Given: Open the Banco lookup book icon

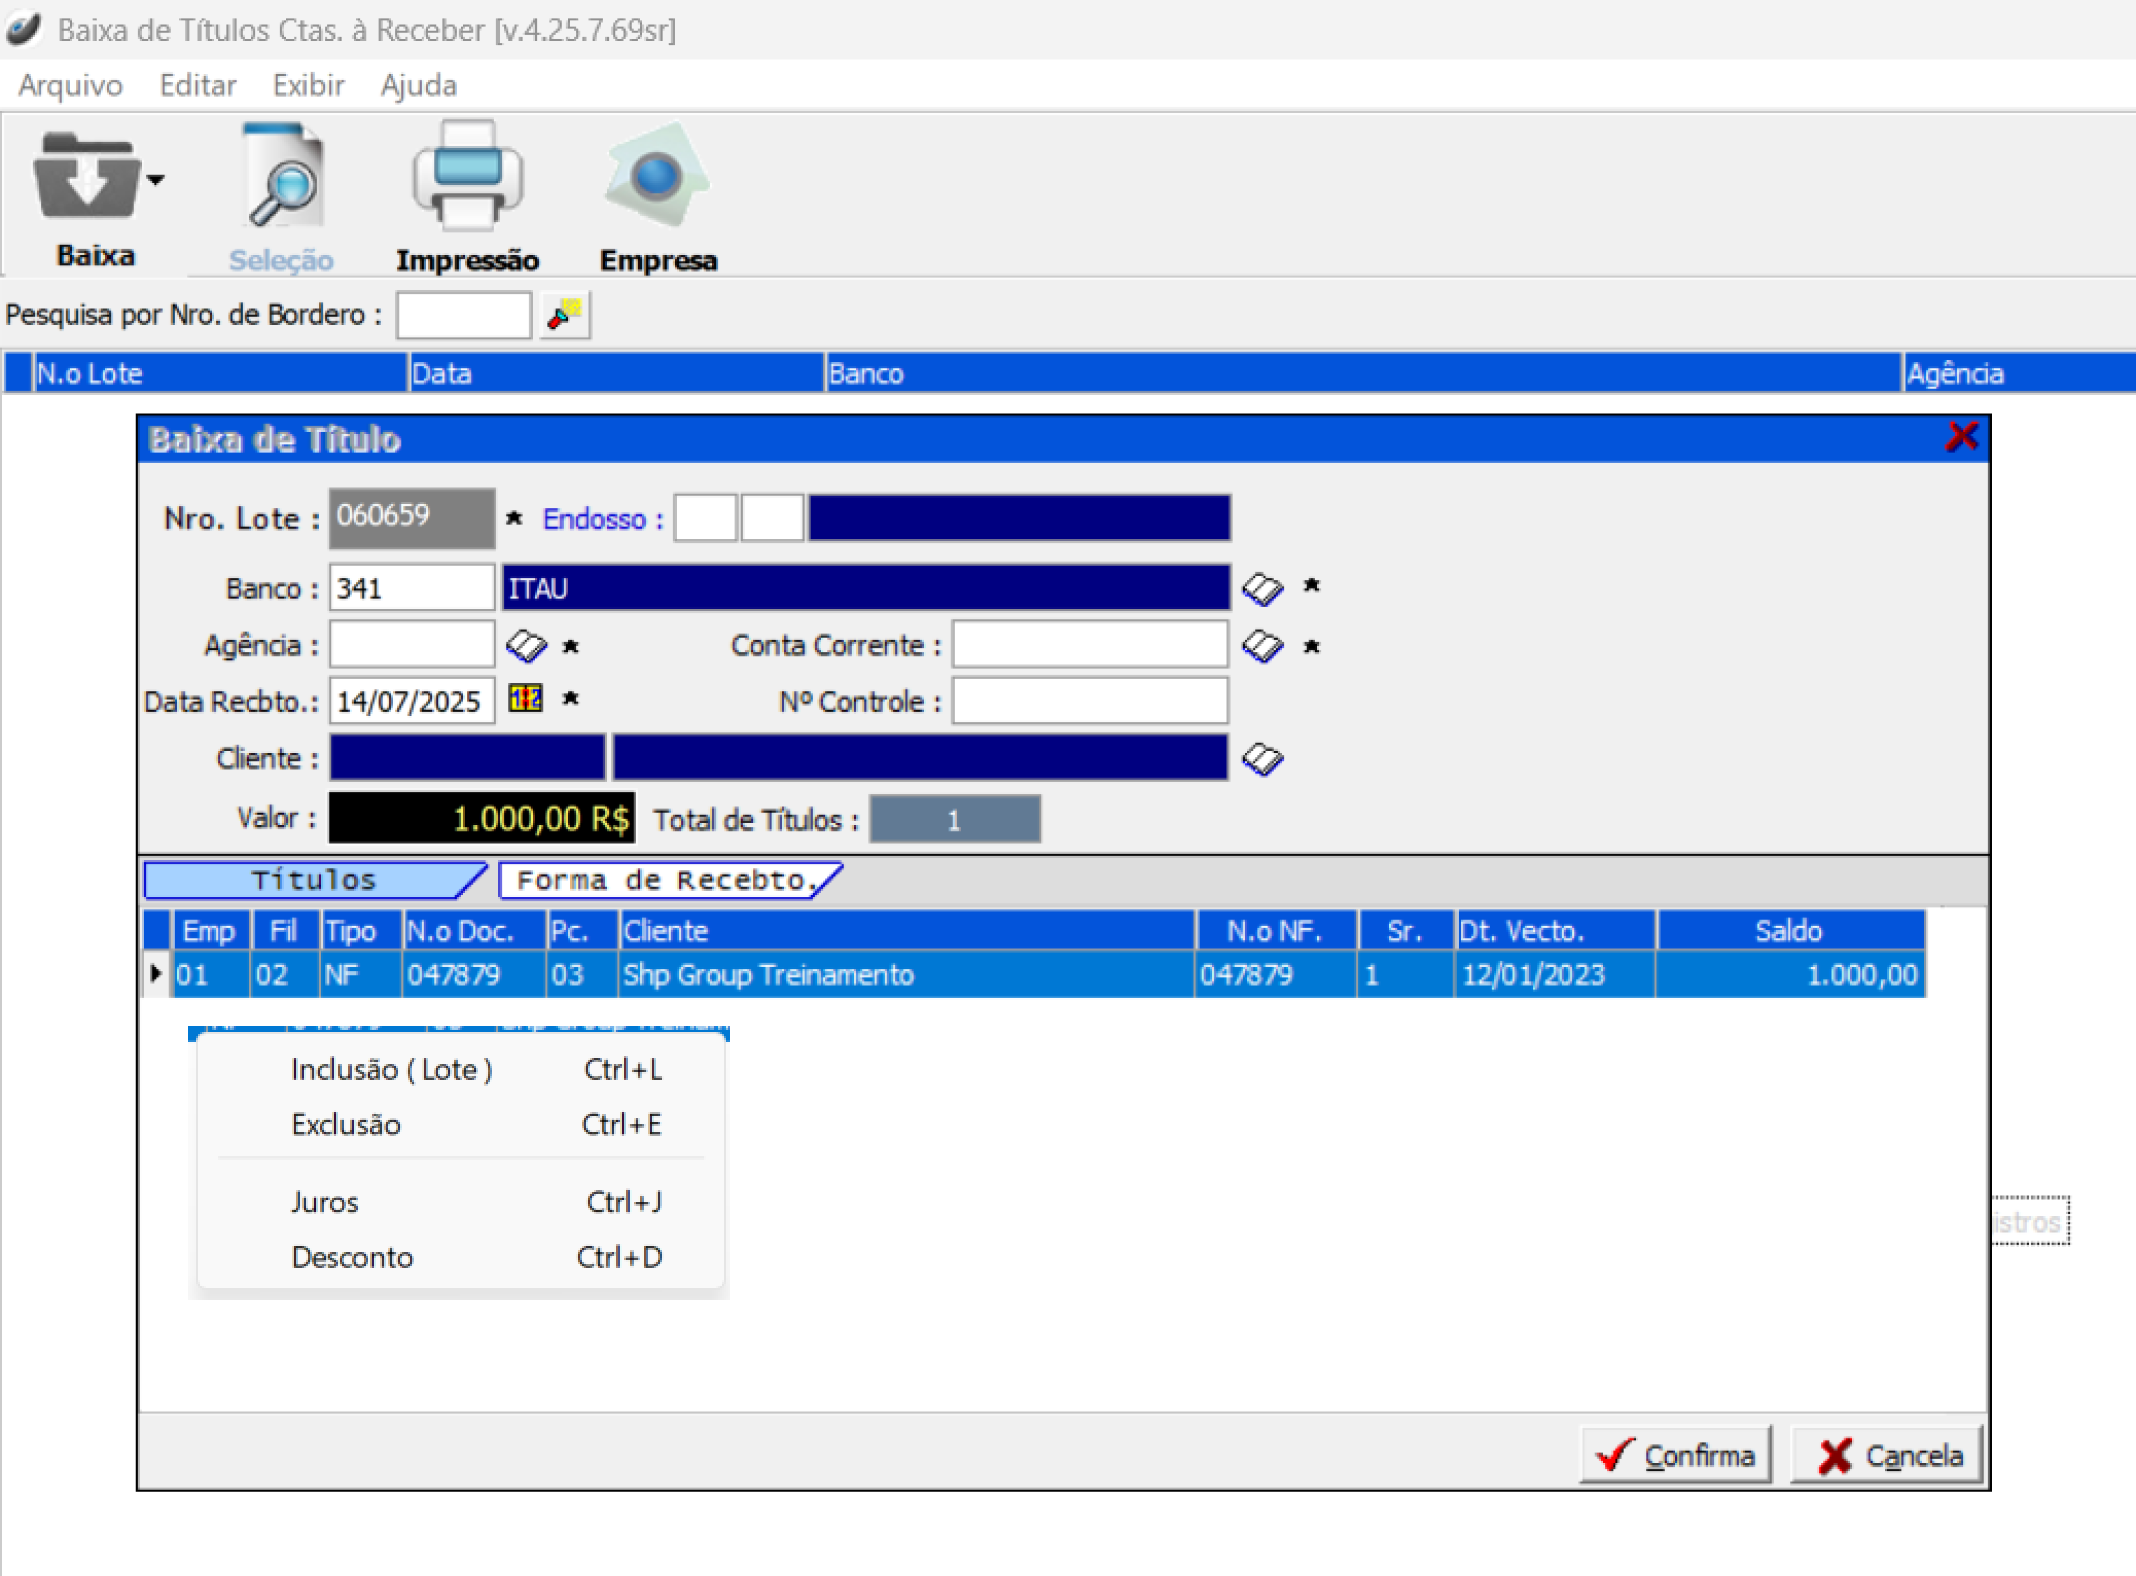Looking at the screenshot, I should point(1262,588).
